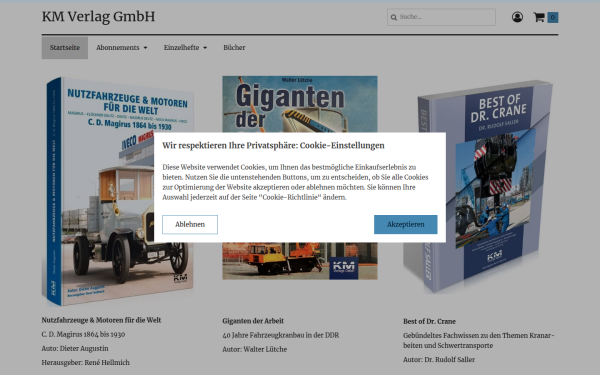Expand the Einzelhefte dropdown menu
Image resolution: width=600 pixels, height=375 pixels.
pyautogui.click(x=185, y=48)
